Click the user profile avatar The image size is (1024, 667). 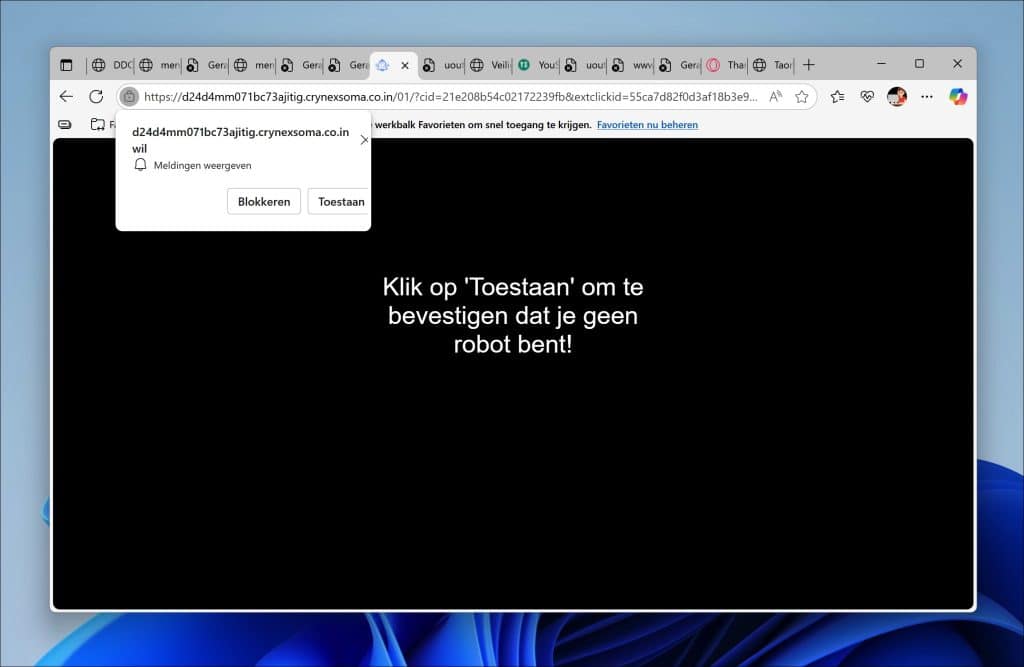897,97
